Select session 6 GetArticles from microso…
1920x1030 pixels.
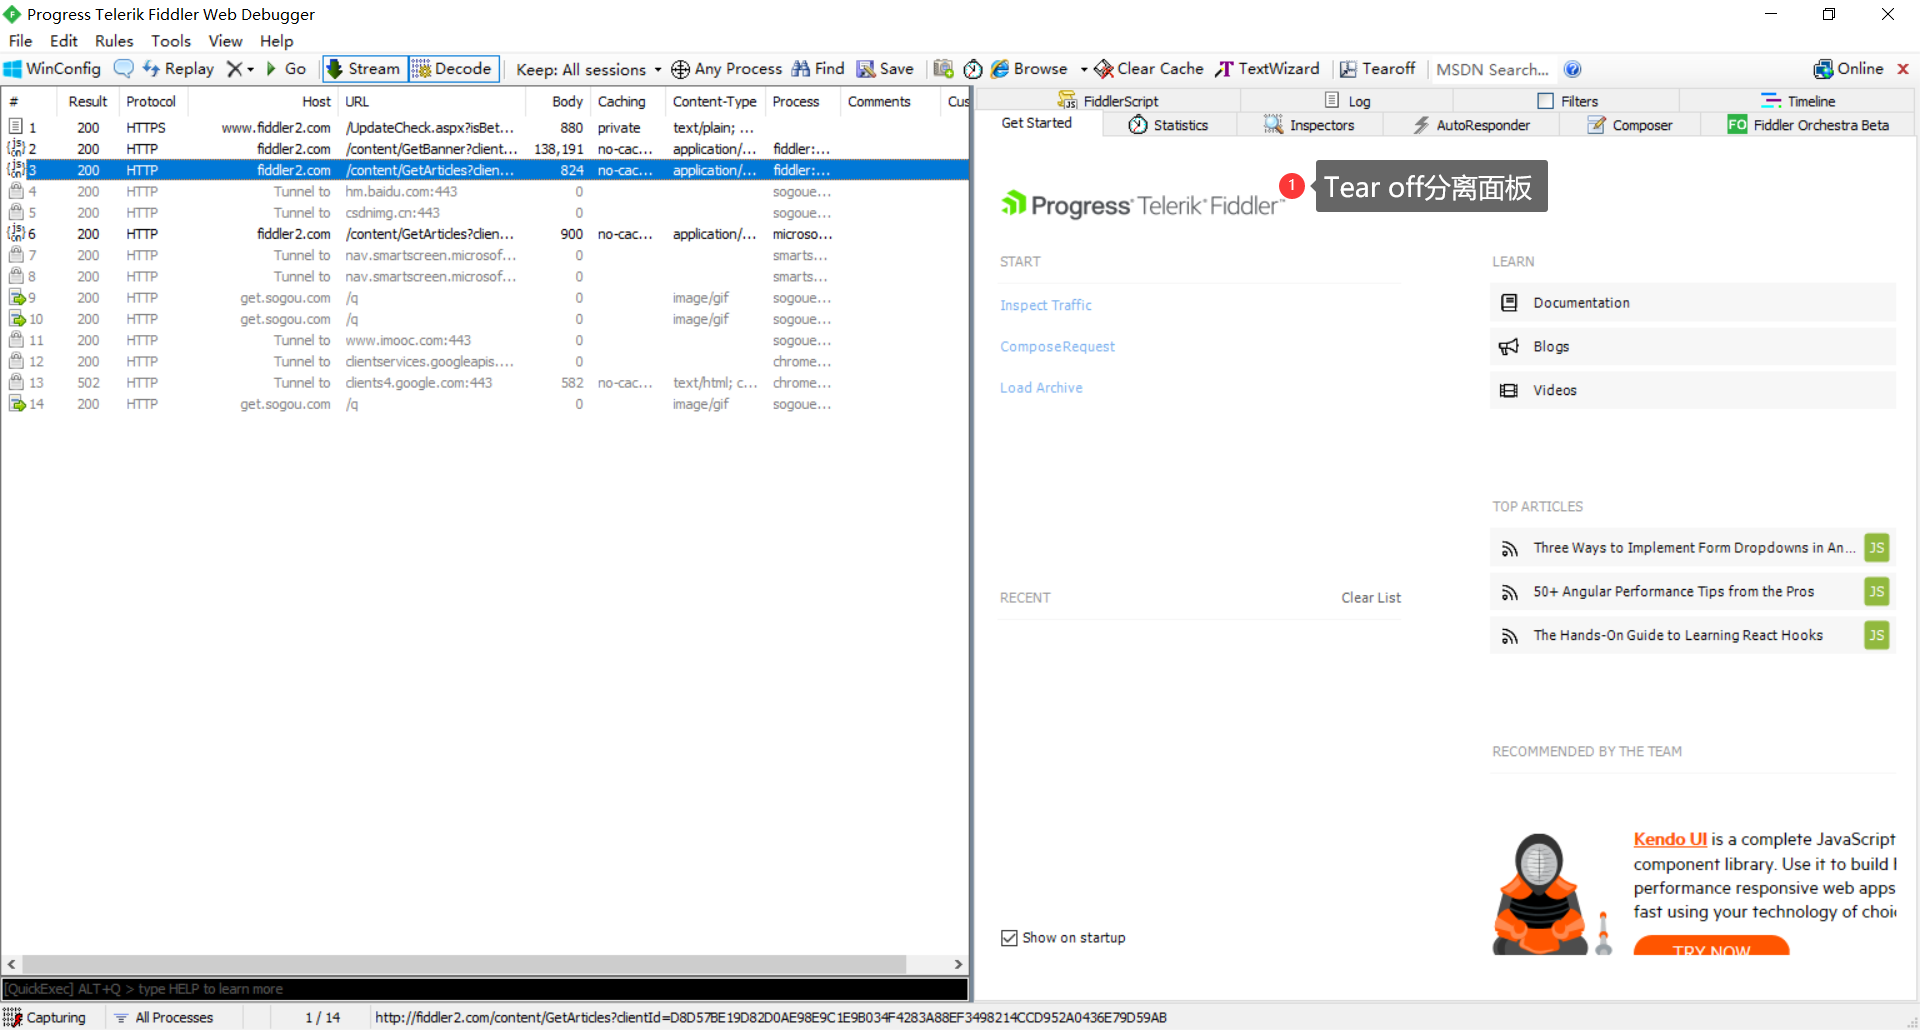coord(485,233)
